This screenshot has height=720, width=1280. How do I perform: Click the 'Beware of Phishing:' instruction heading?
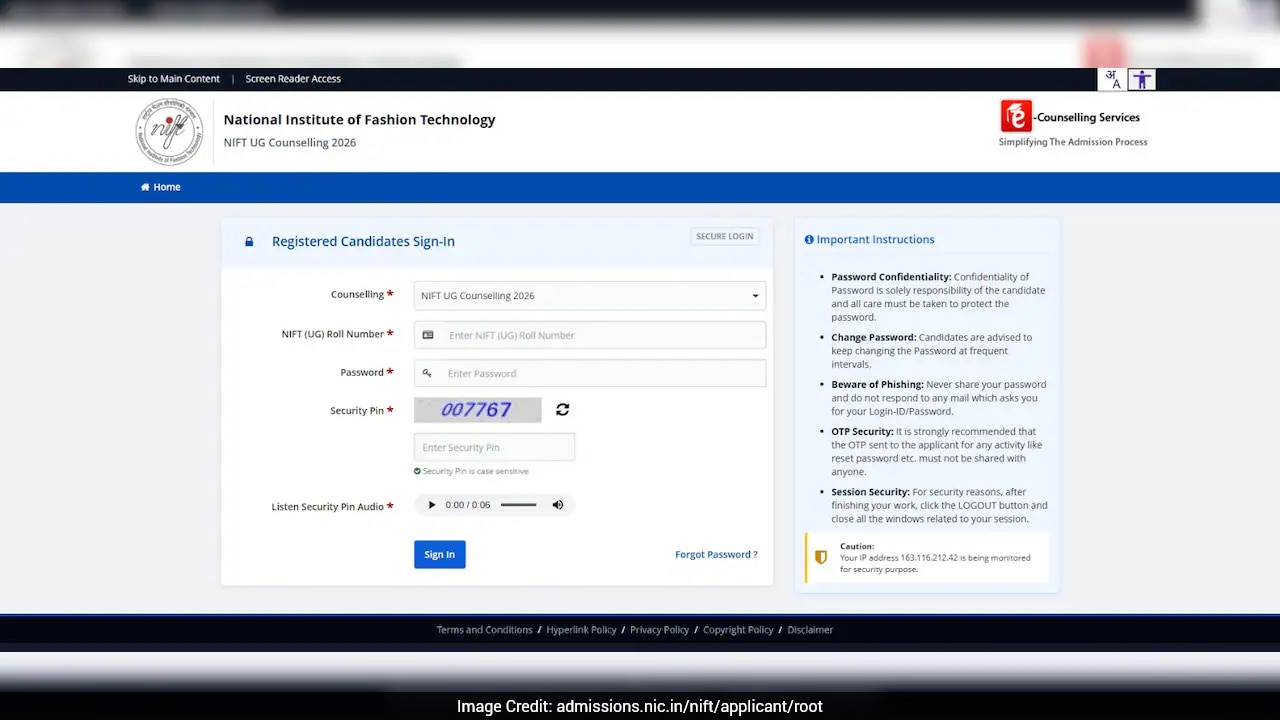tap(877, 385)
